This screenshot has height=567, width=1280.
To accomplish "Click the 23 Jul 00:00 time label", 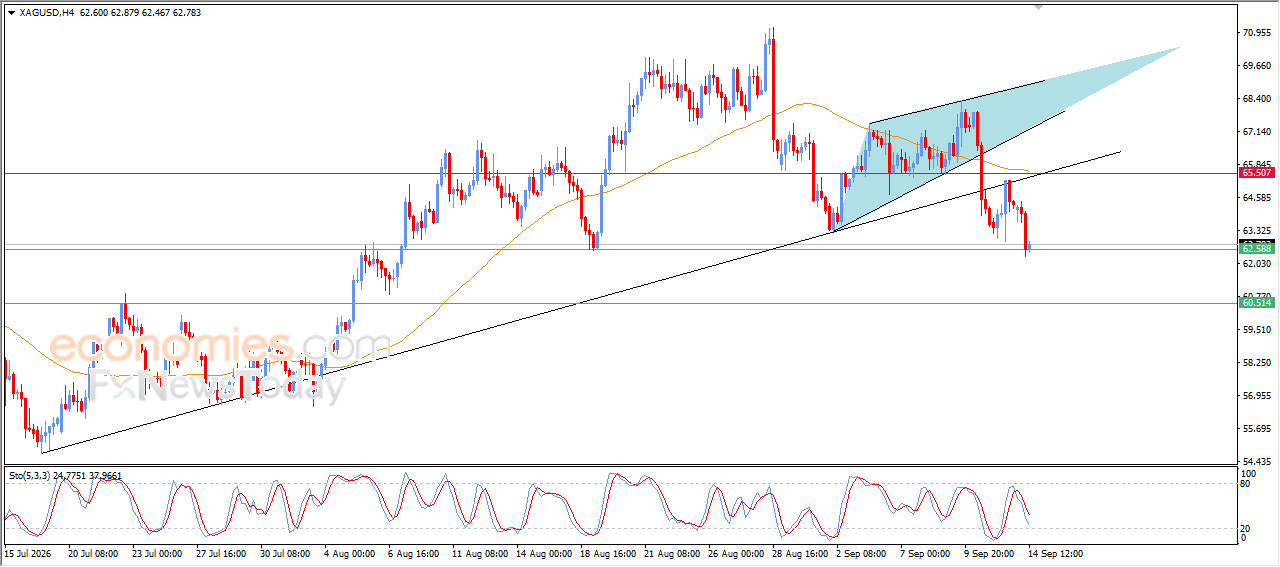I will coord(155,553).
